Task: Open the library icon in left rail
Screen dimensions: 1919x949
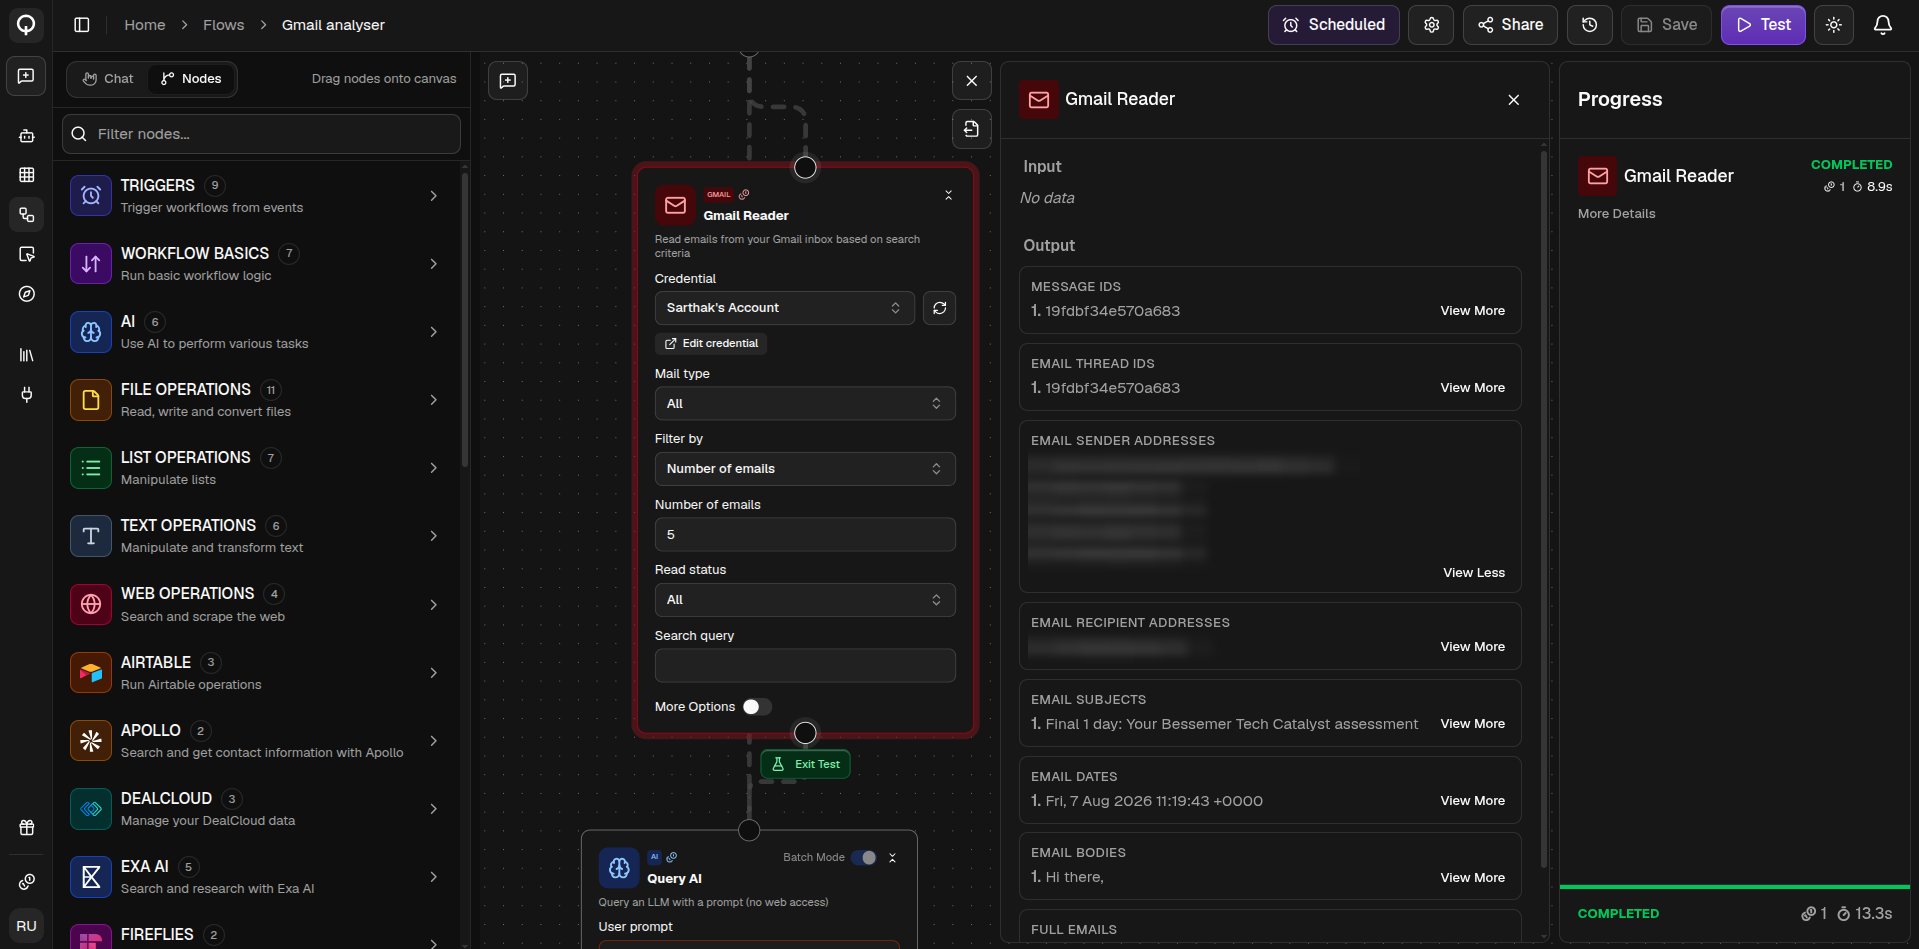Action: click(x=27, y=355)
